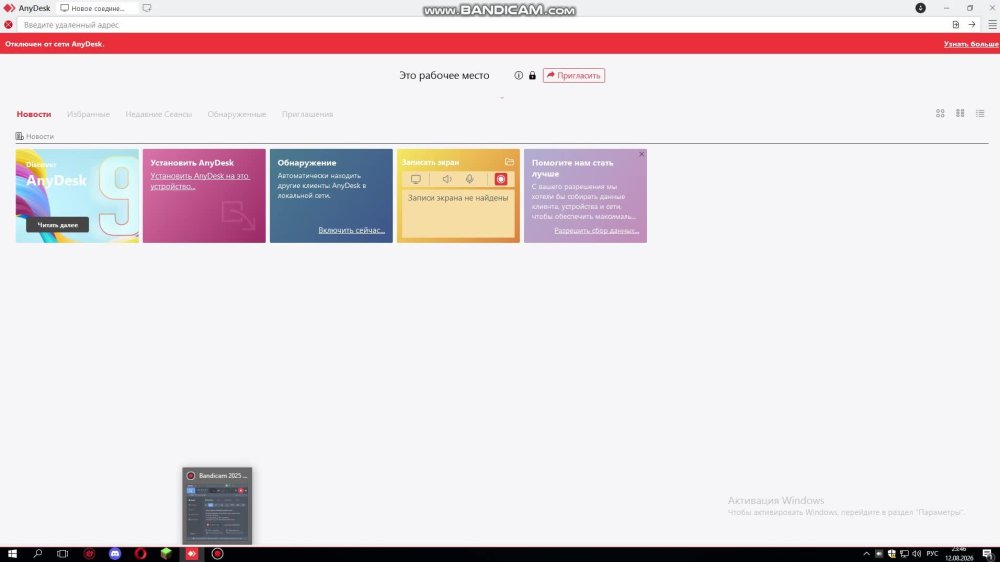The height and width of the screenshot is (562, 1000).
Task: Click the 'Новое соедине...' session tab
Action: [x=97, y=8]
